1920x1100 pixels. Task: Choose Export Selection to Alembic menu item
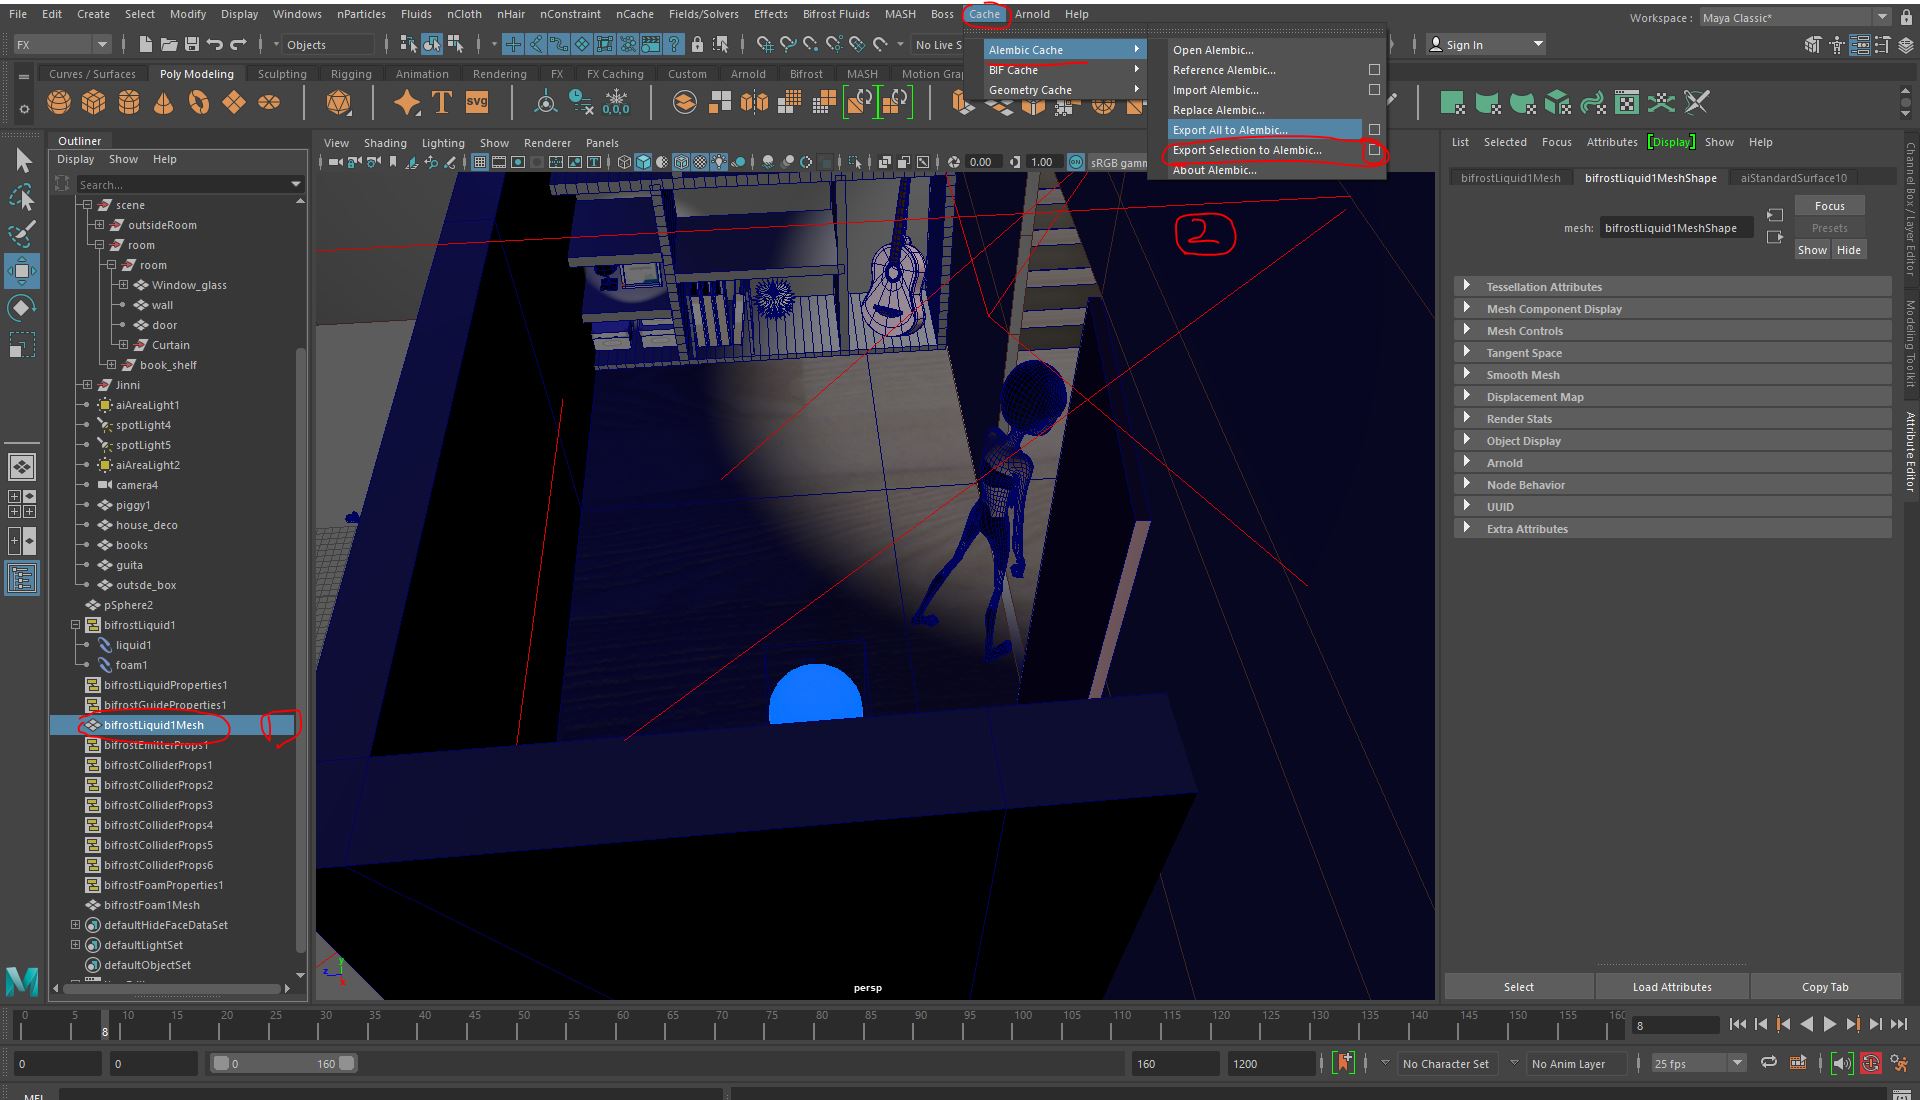click(1246, 150)
